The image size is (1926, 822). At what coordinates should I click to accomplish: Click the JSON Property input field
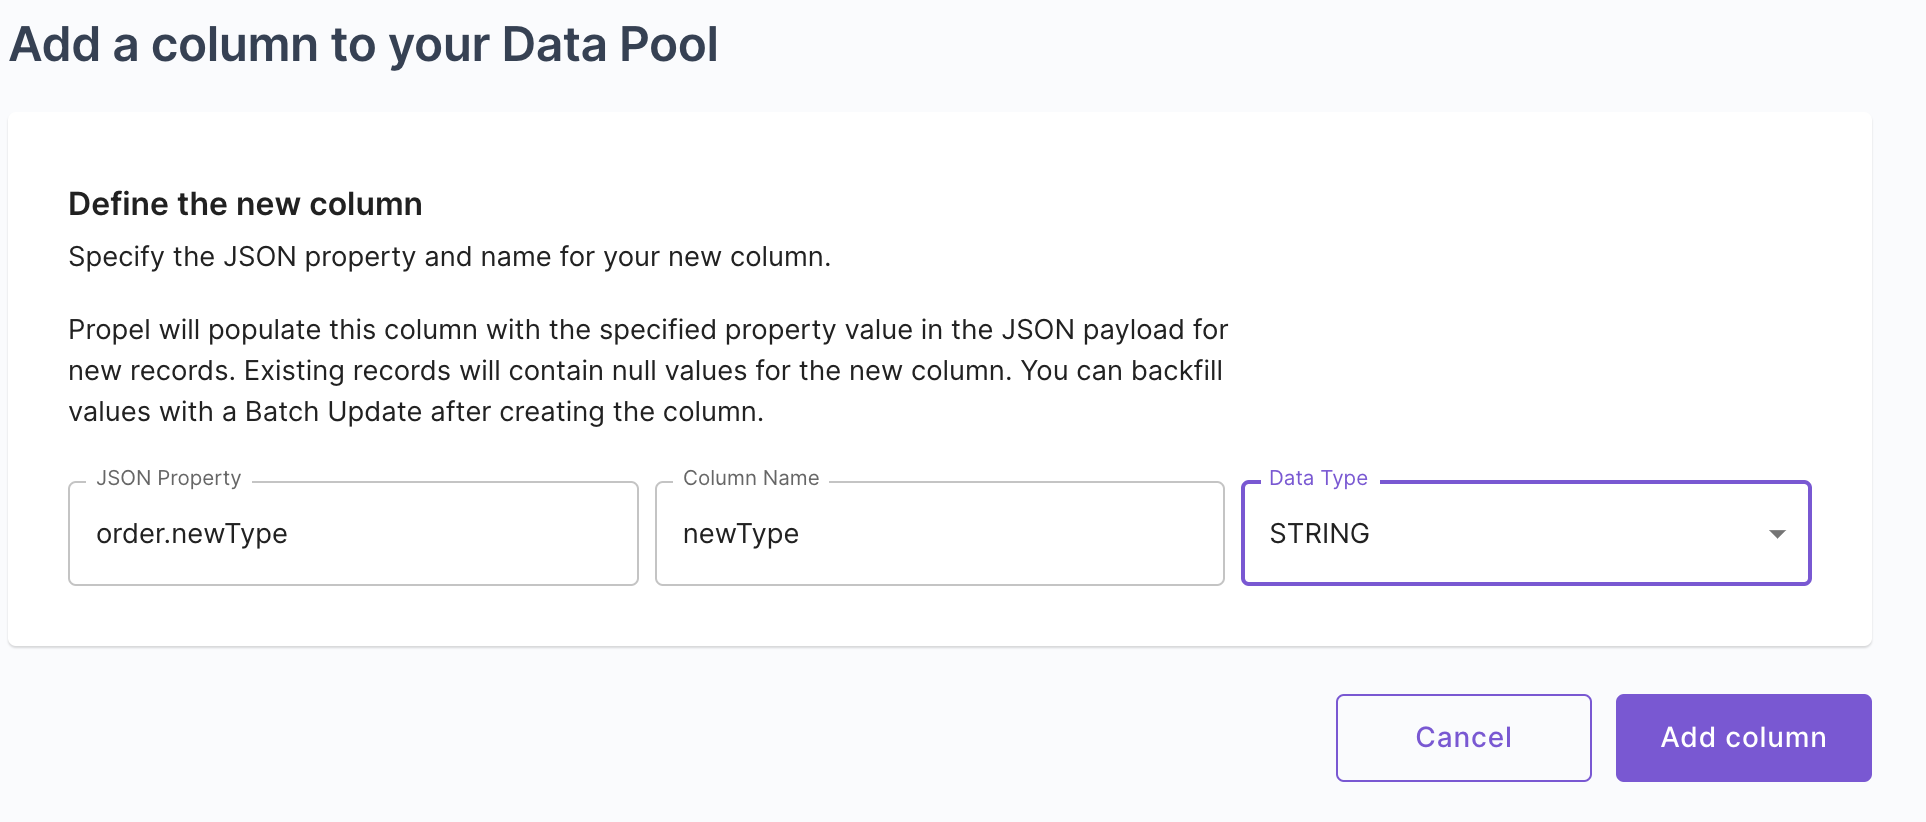coord(352,533)
